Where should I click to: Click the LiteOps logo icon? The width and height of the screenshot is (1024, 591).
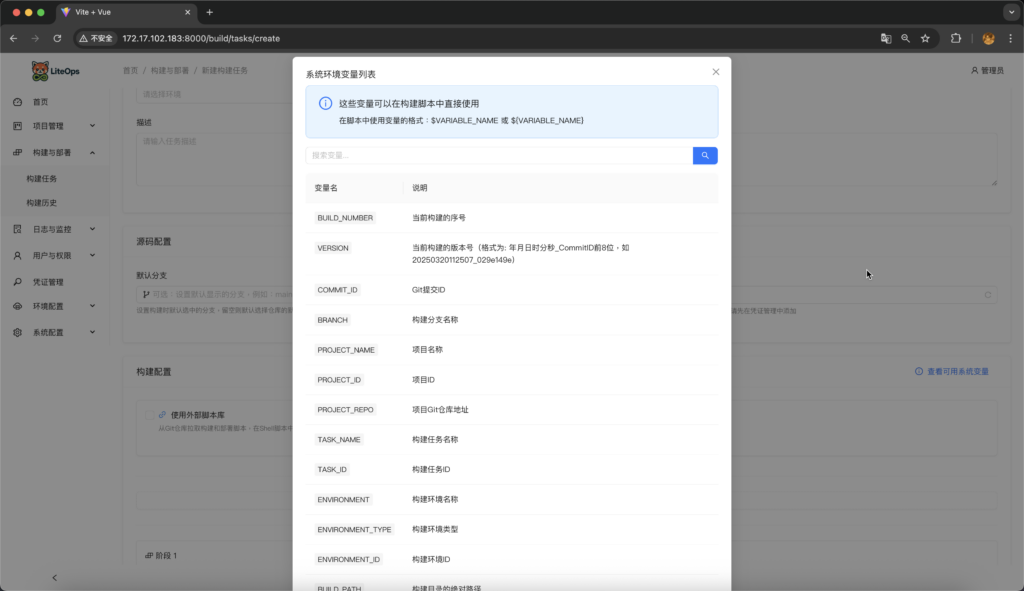pos(40,71)
